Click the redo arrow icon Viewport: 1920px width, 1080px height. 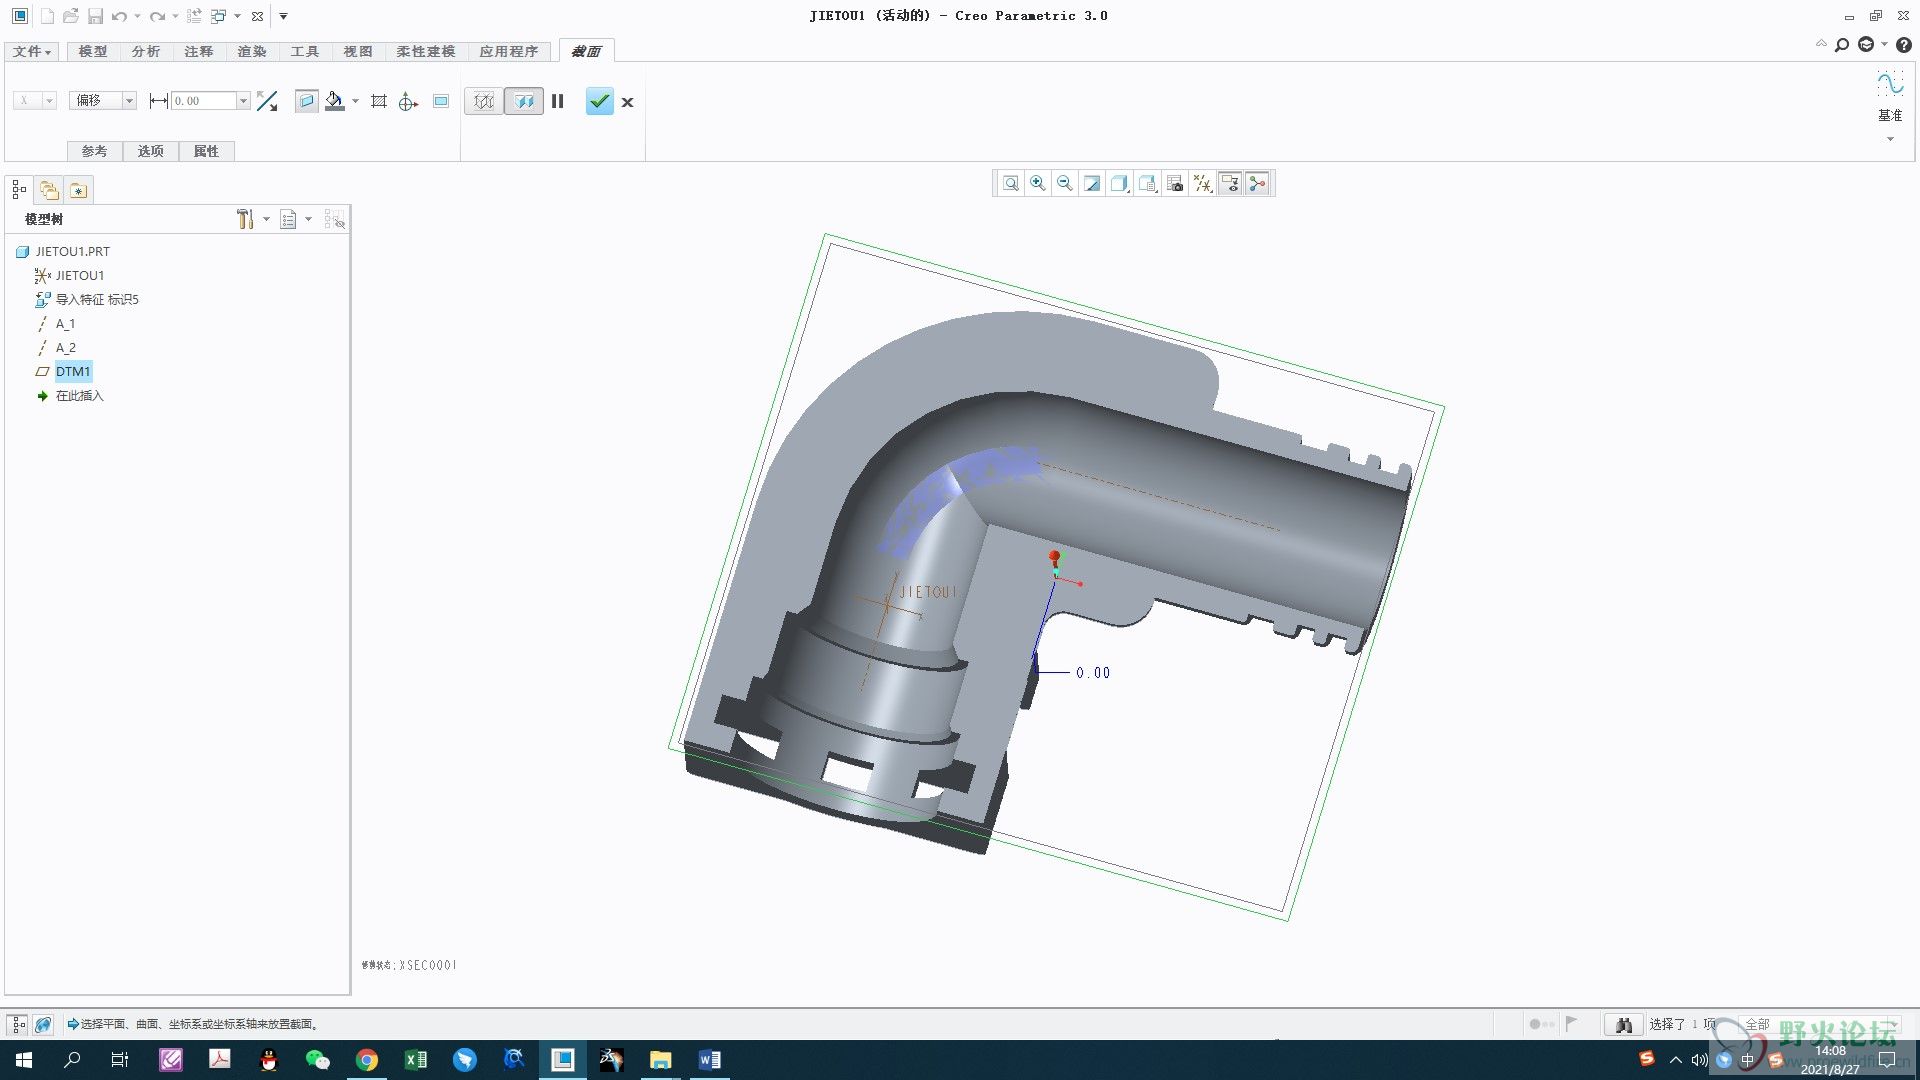pos(156,16)
